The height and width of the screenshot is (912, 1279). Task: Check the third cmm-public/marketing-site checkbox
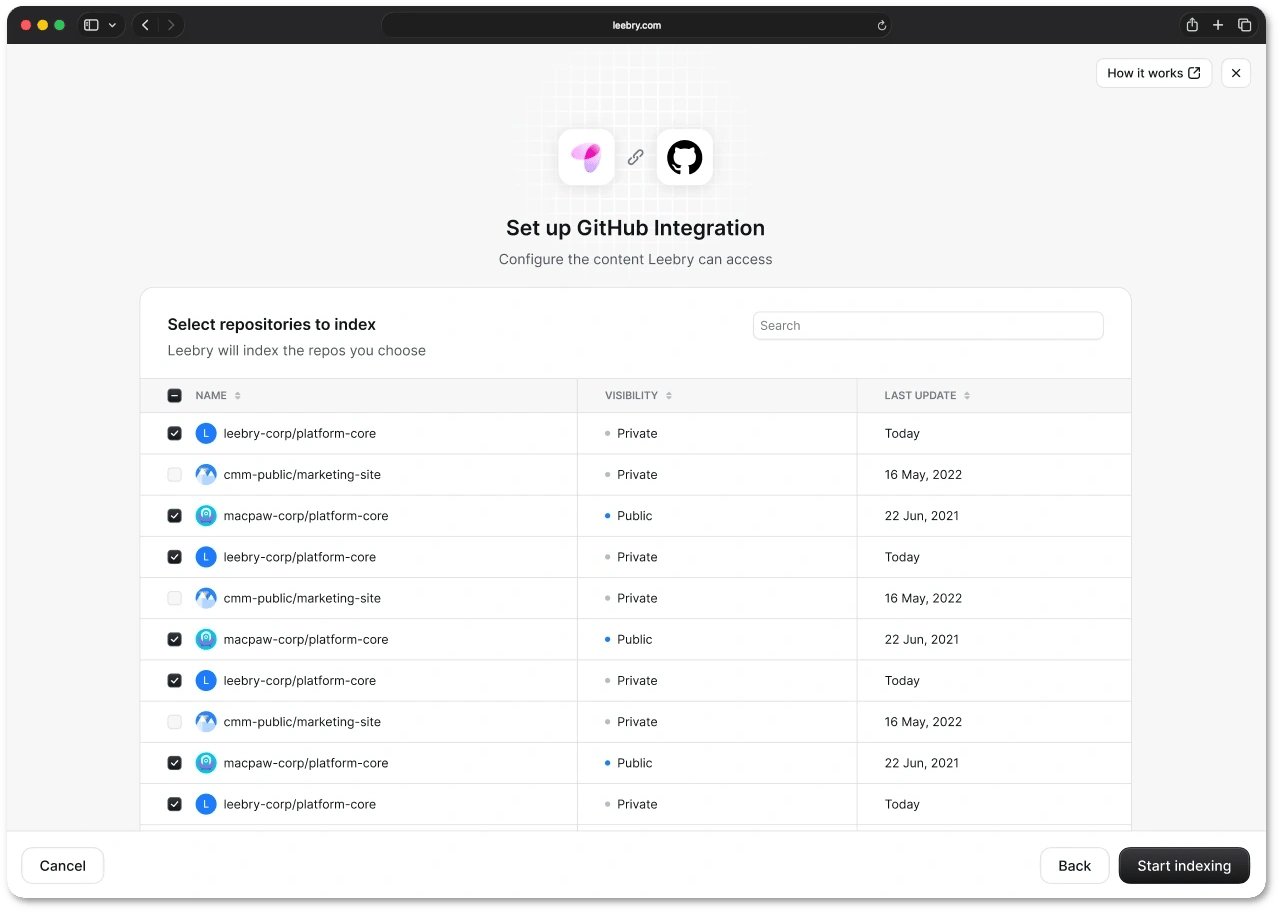coord(175,722)
